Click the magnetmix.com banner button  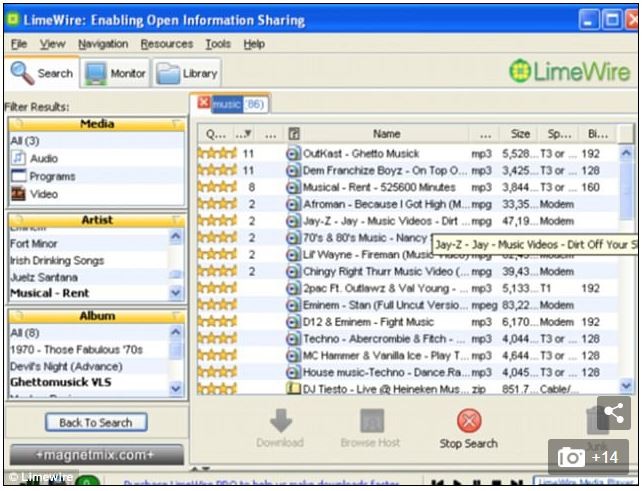point(96,455)
